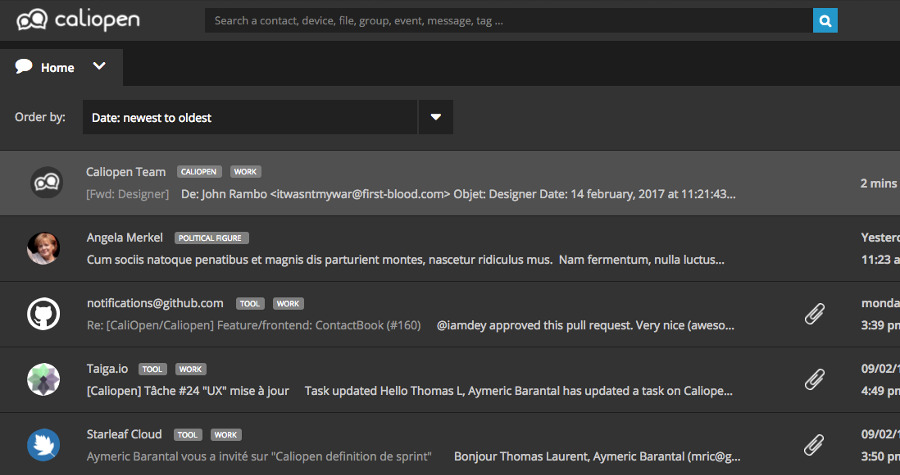Click the Starleaf Cloud leaf avatar
The image size is (900, 475).
click(x=44, y=445)
